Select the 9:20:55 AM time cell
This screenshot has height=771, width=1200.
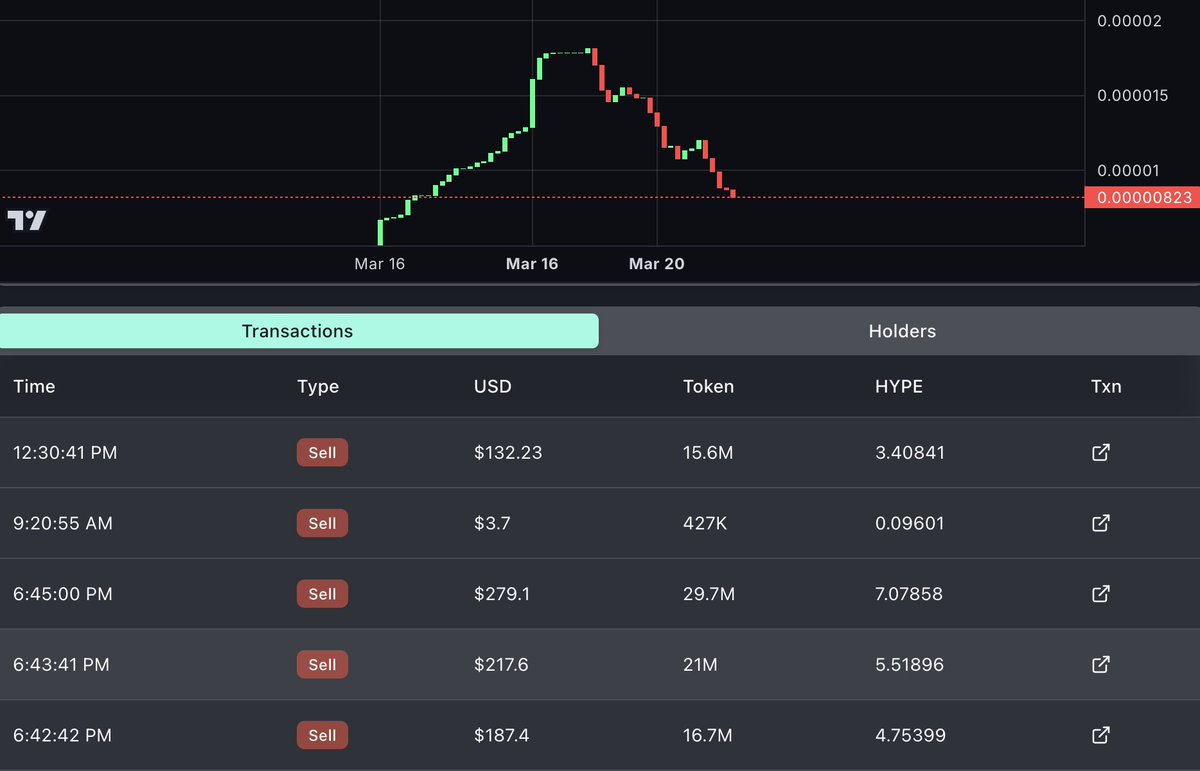pos(63,523)
